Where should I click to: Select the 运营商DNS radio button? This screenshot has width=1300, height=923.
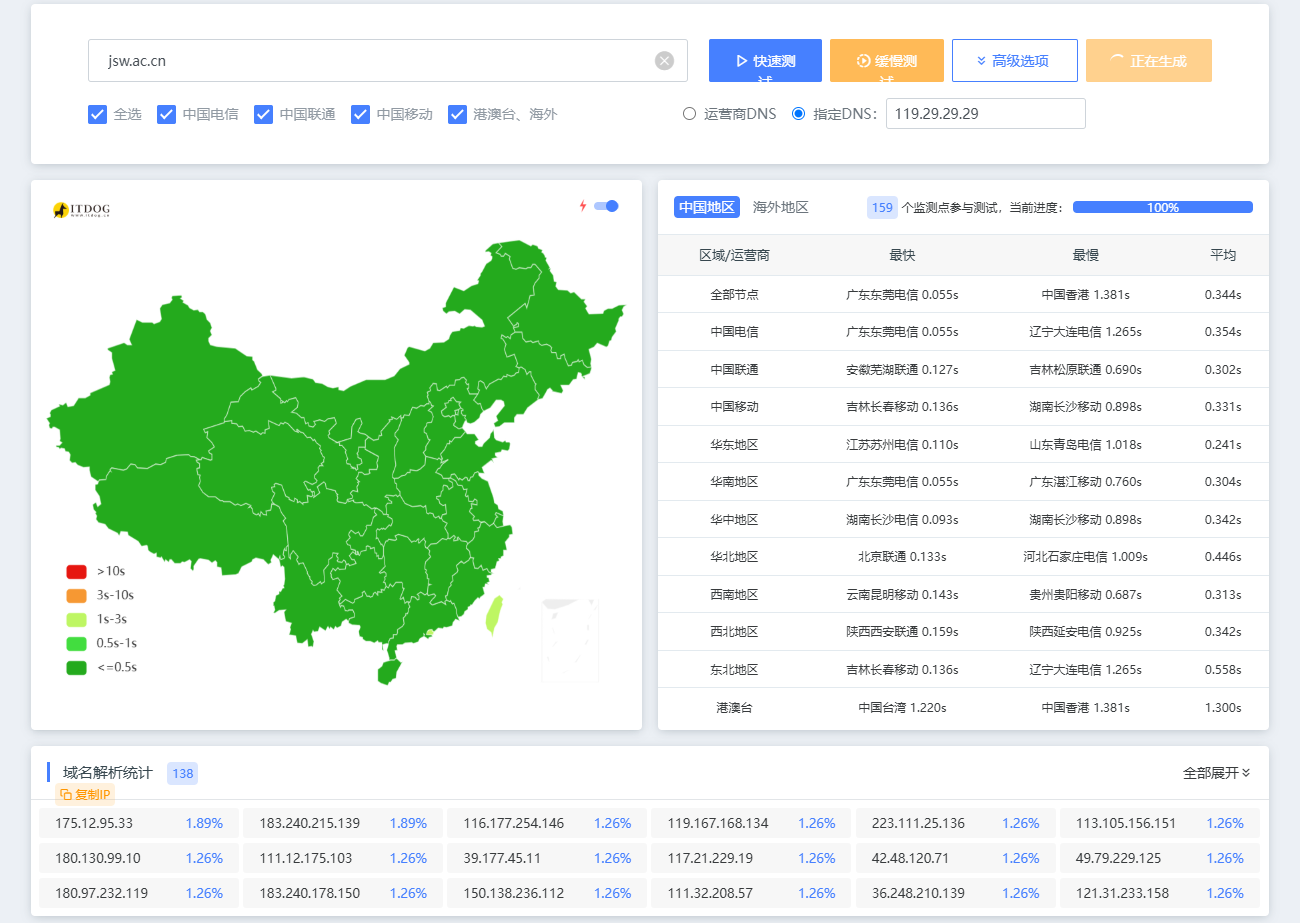coord(688,113)
